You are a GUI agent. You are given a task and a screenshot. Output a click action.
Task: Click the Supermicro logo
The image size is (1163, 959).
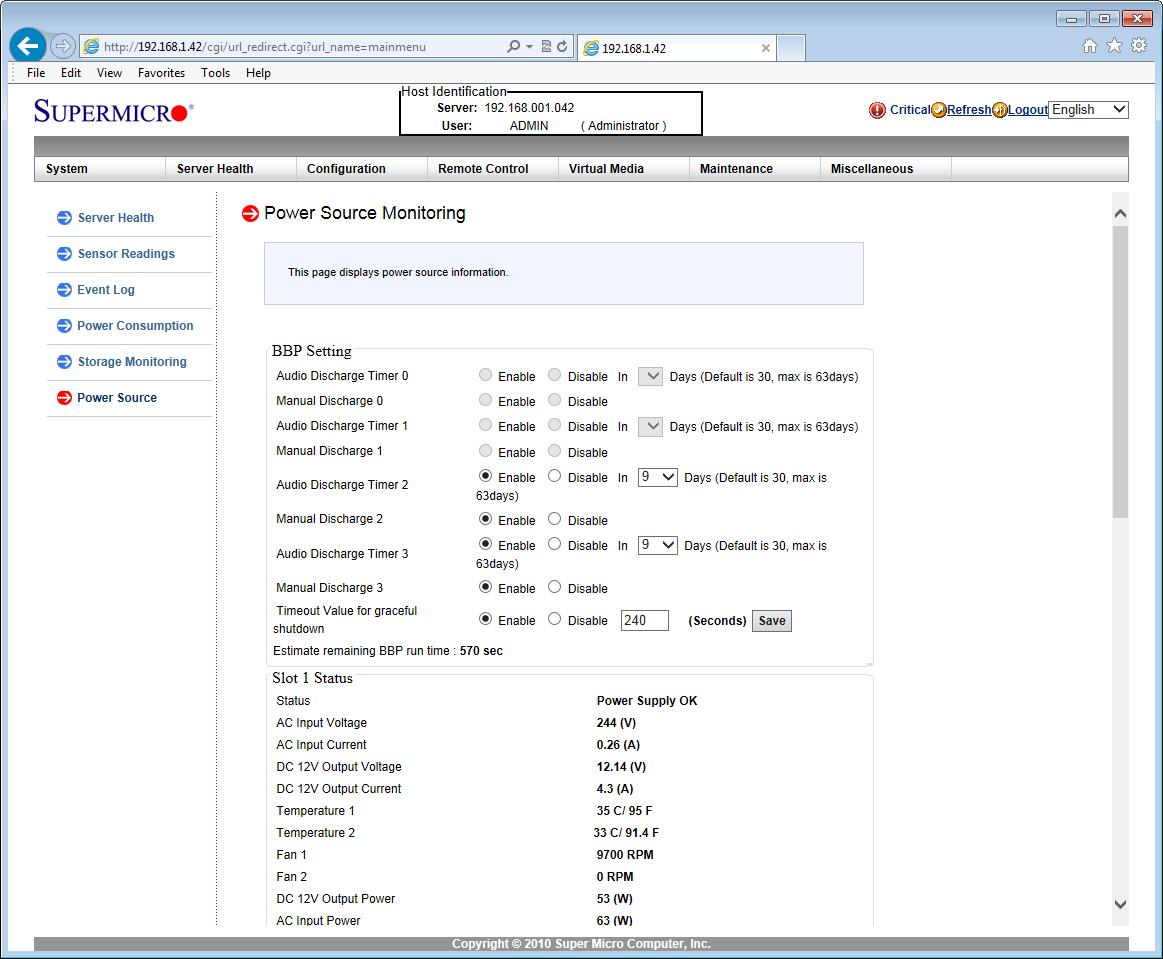click(x=113, y=111)
